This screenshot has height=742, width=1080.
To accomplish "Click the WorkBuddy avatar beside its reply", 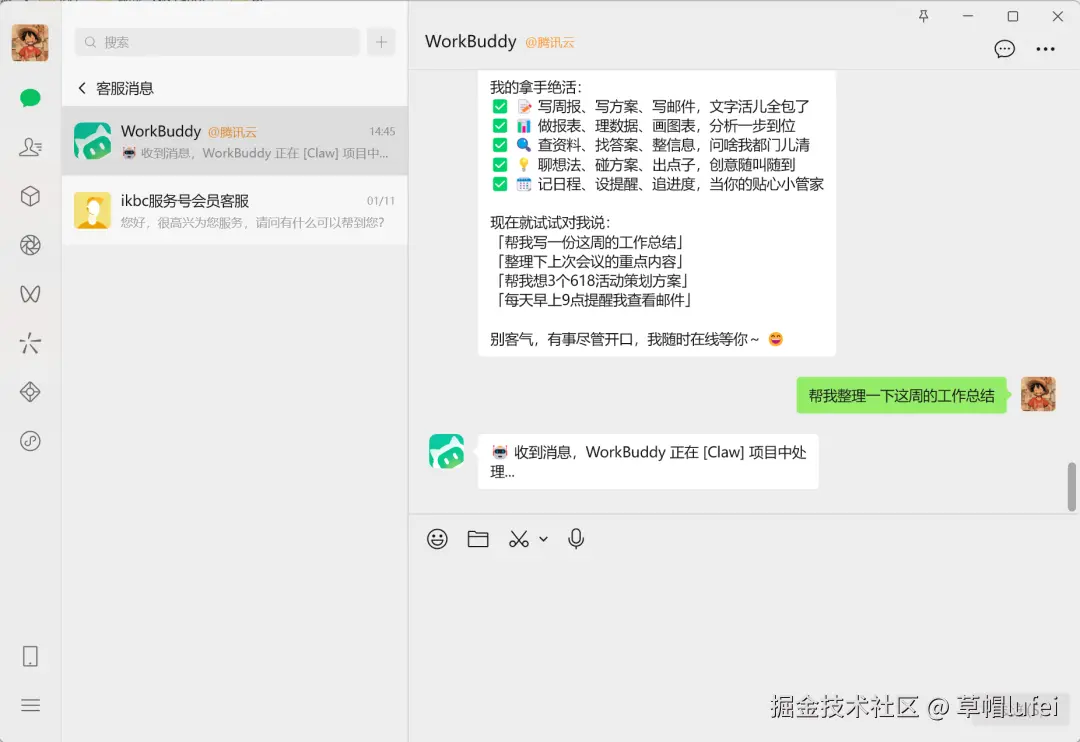I will [446, 451].
